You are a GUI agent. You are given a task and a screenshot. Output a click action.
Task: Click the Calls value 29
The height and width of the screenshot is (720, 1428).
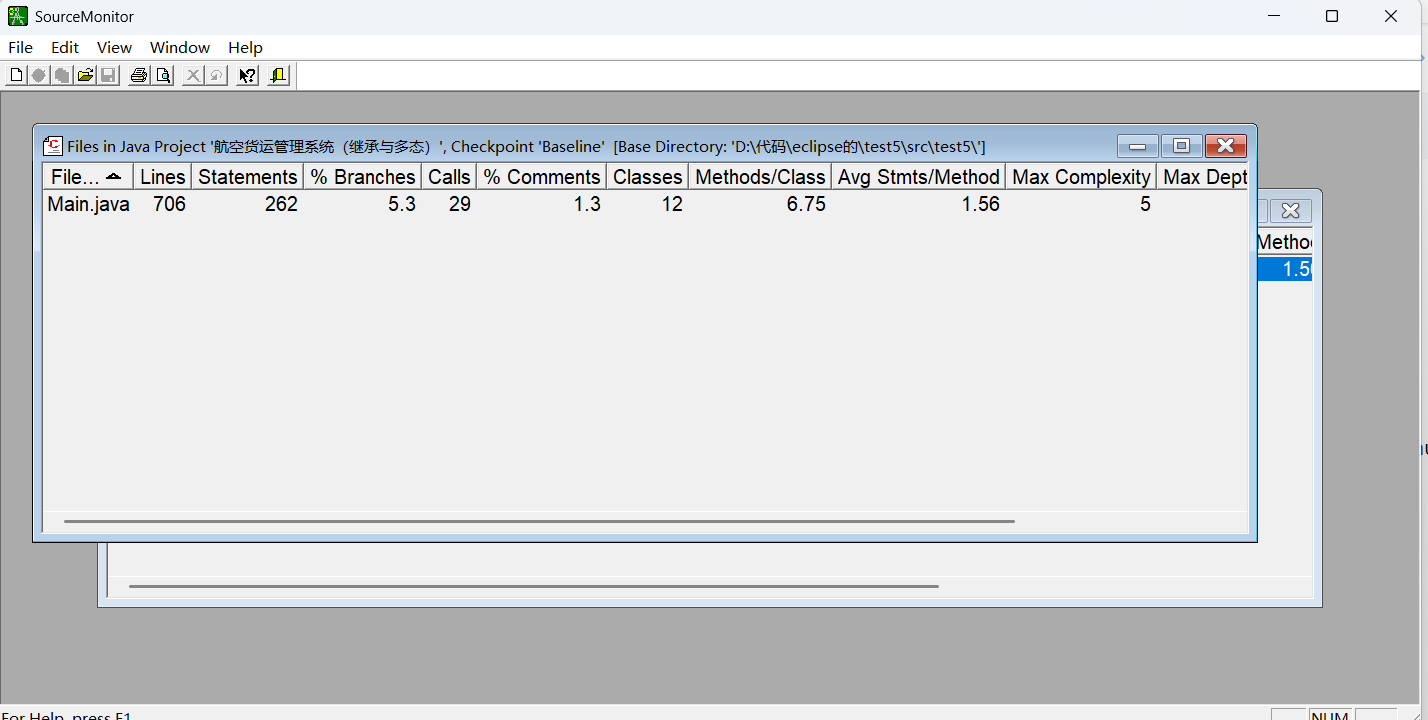click(460, 204)
